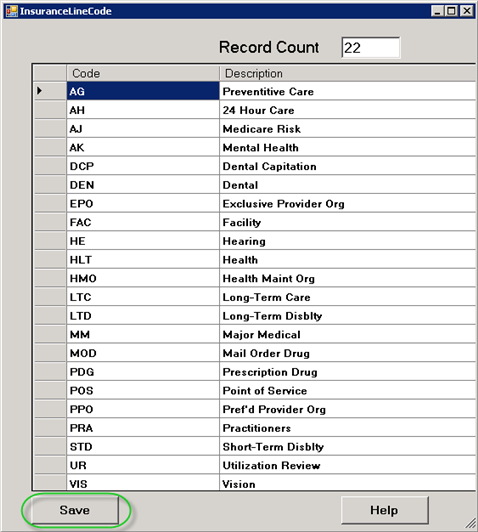Click the Prescription Drug description cell

coord(348,372)
